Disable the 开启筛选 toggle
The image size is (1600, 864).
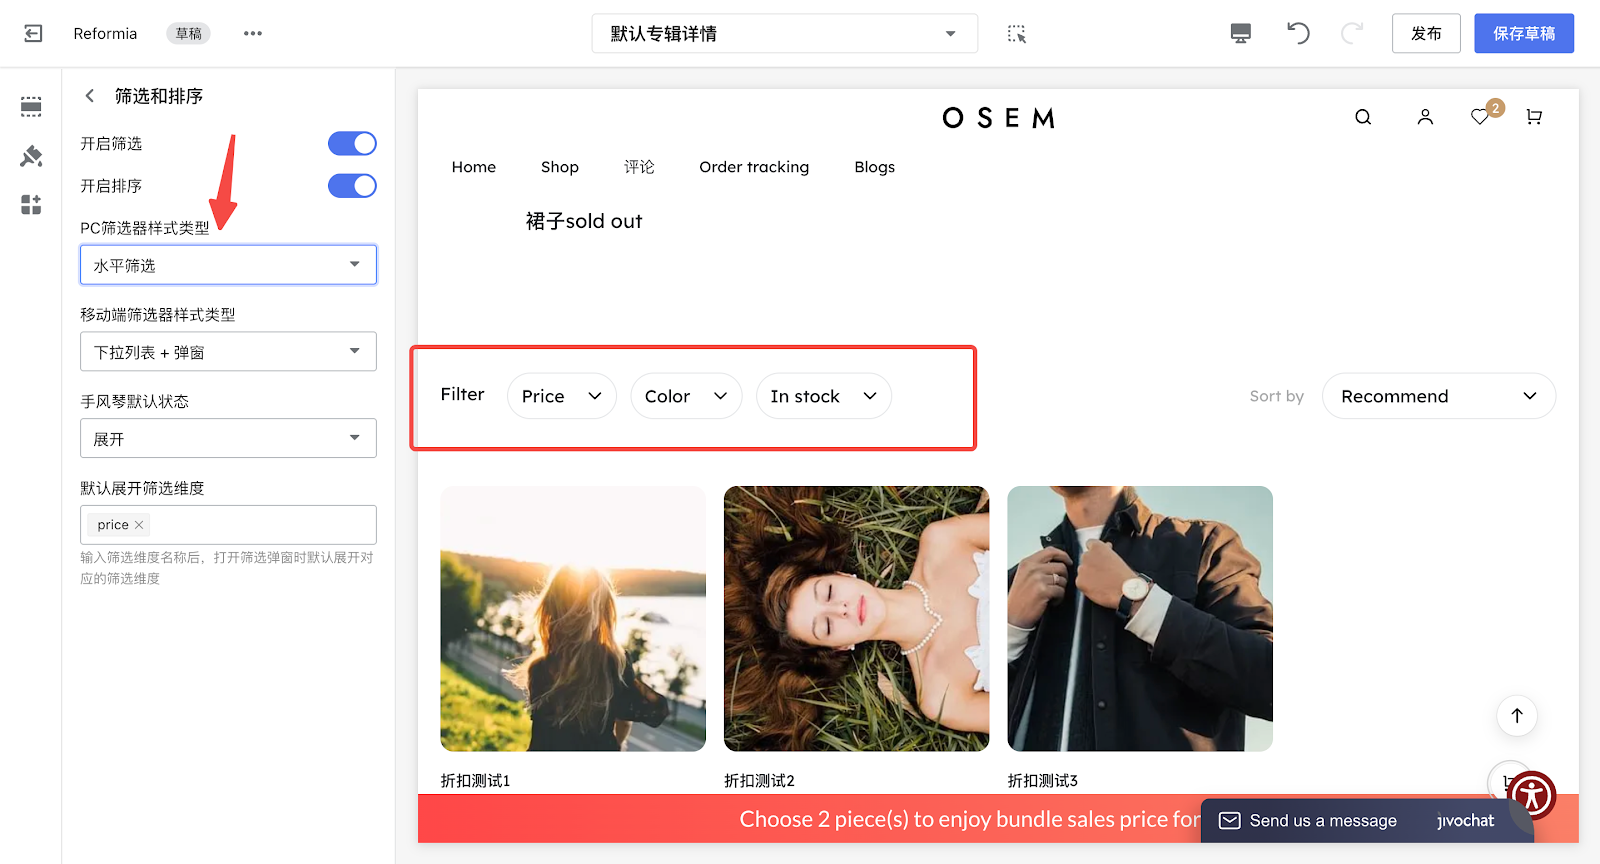(352, 144)
